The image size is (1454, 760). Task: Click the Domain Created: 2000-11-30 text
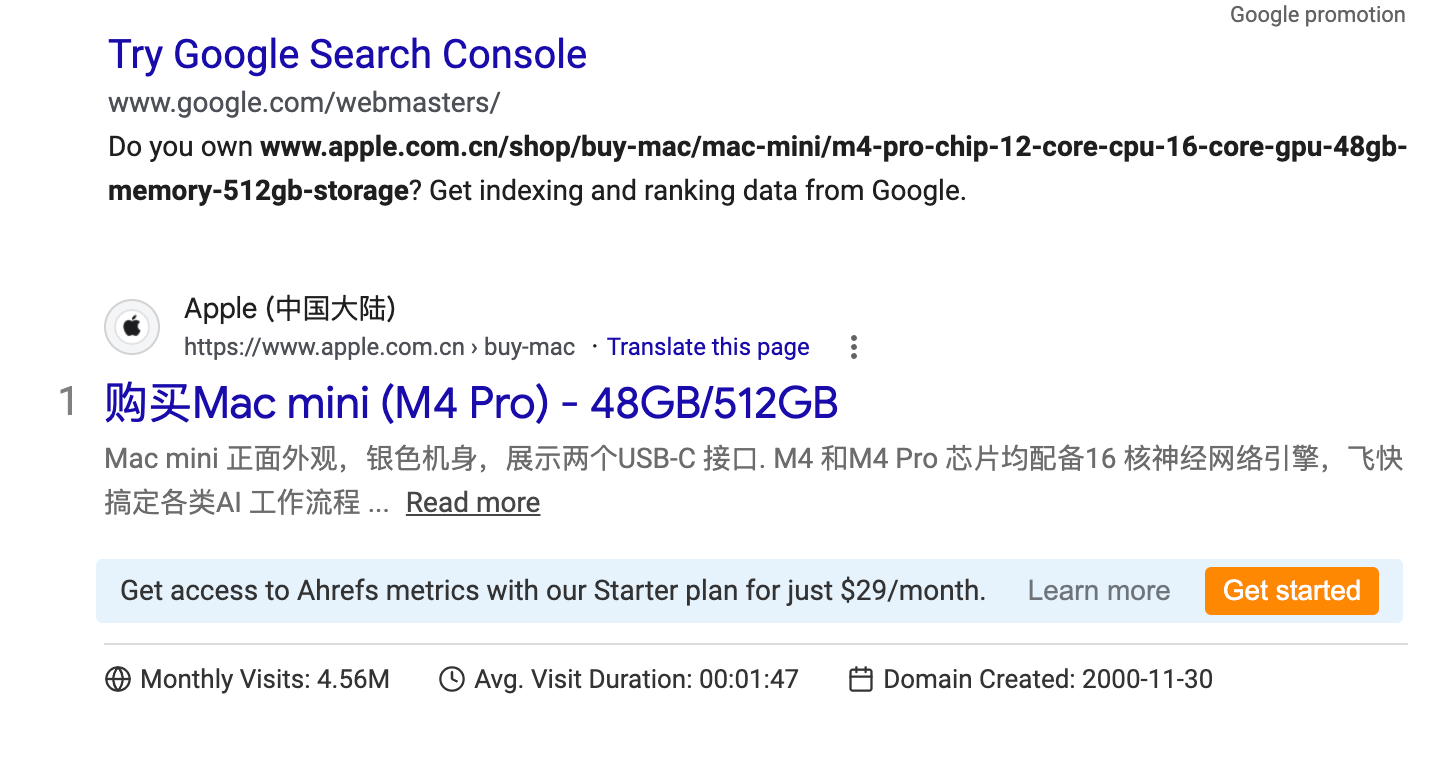(1048, 680)
